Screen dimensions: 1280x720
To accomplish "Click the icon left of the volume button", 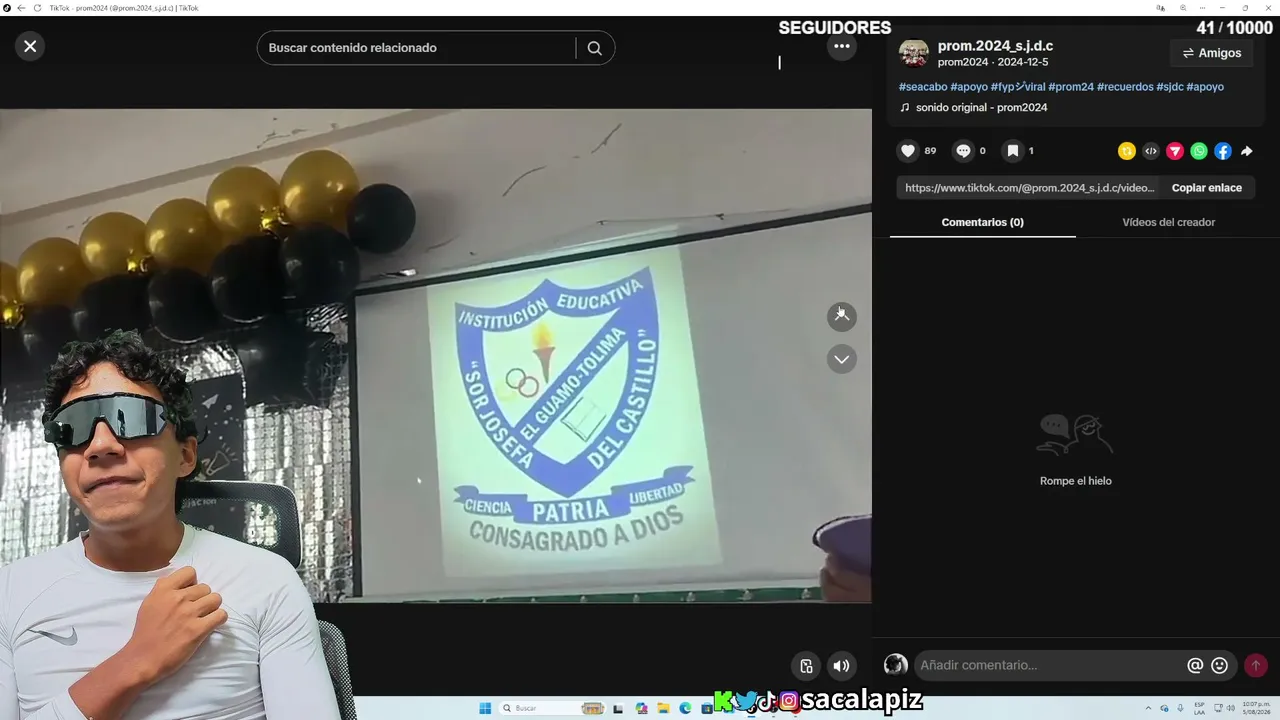I will click(x=807, y=666).
